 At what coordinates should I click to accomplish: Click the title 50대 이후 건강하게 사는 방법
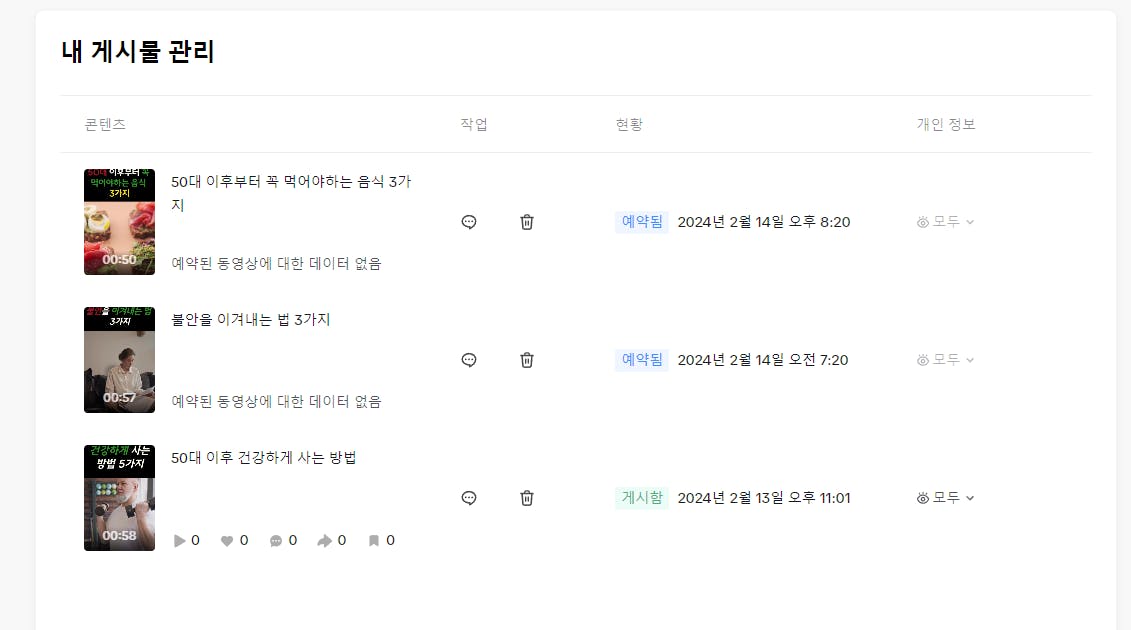(264, 458)
